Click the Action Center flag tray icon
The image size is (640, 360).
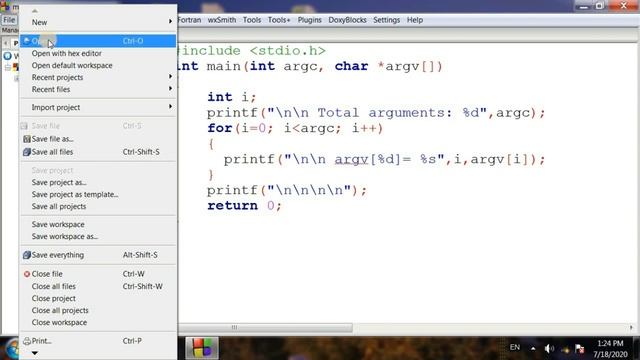[579, 349]
